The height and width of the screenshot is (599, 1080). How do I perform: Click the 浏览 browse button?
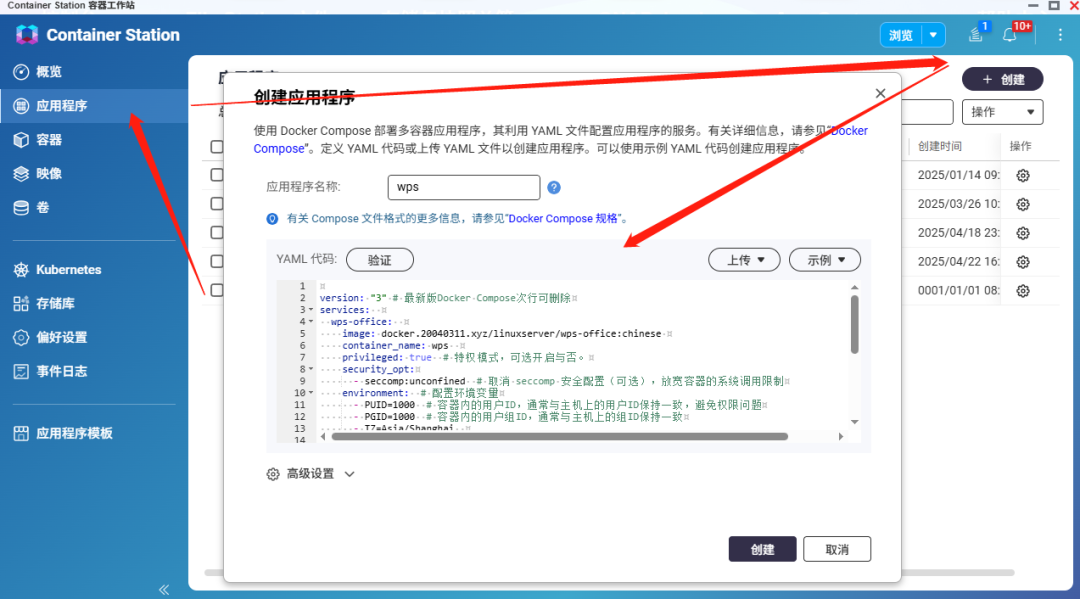click(x=901, y=35)
